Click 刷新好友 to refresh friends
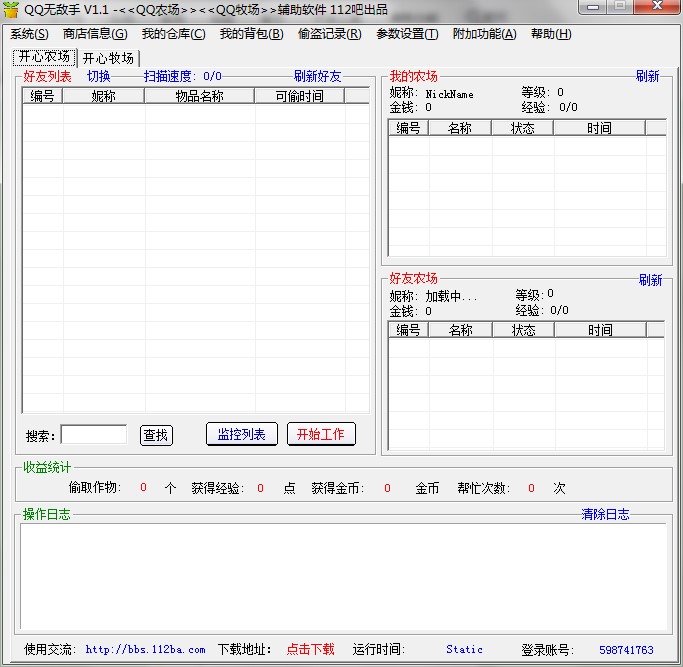 [317, 76]
